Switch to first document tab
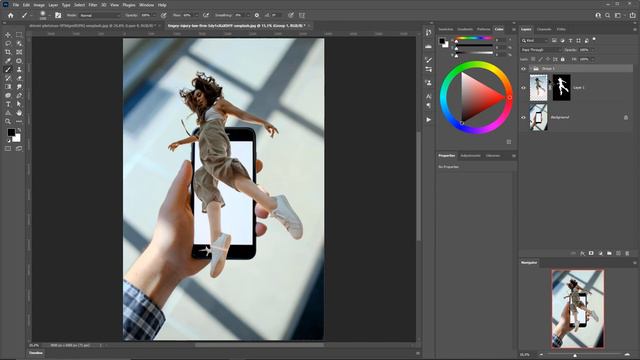This screenshot has width=640, height=360. (x=93, y=26)
